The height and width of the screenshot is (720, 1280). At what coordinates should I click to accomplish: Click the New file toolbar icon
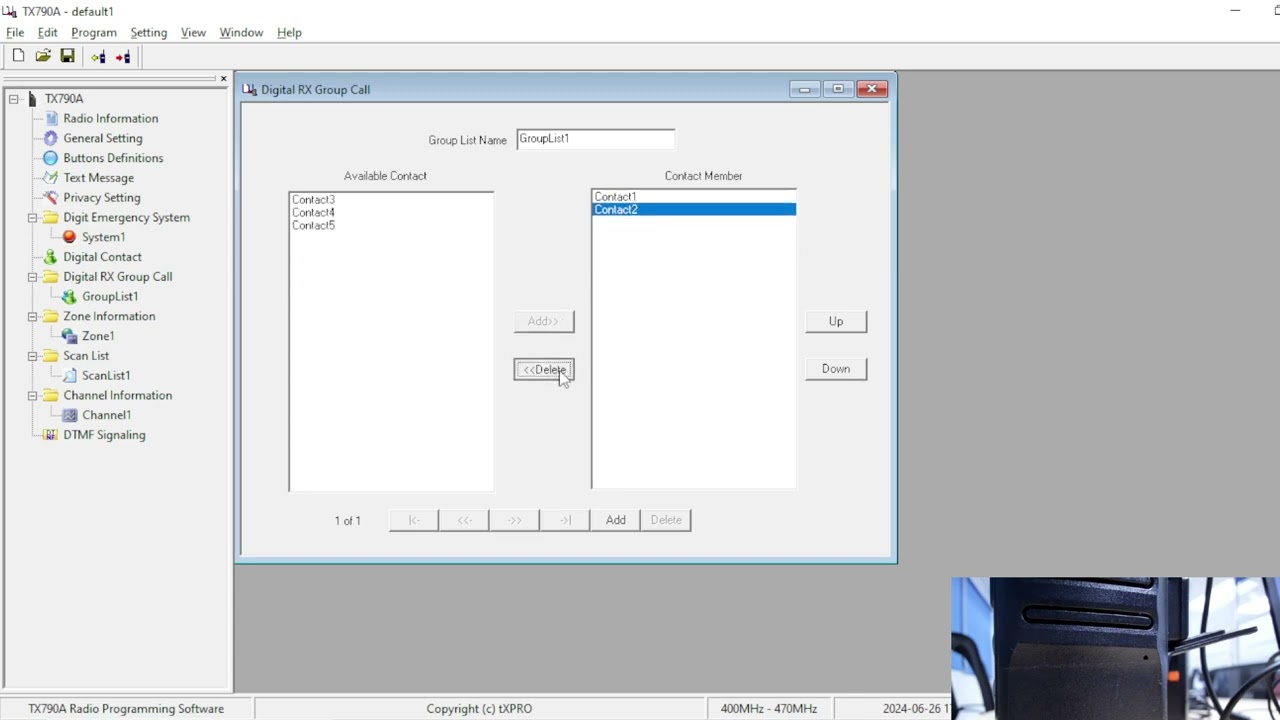tap(18, 57)
